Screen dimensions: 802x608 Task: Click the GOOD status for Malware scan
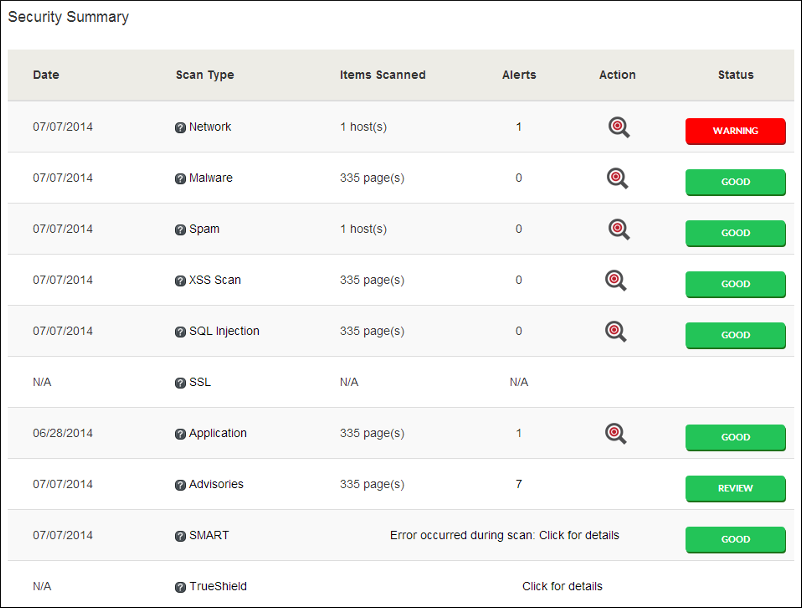[x=735, y=182]
